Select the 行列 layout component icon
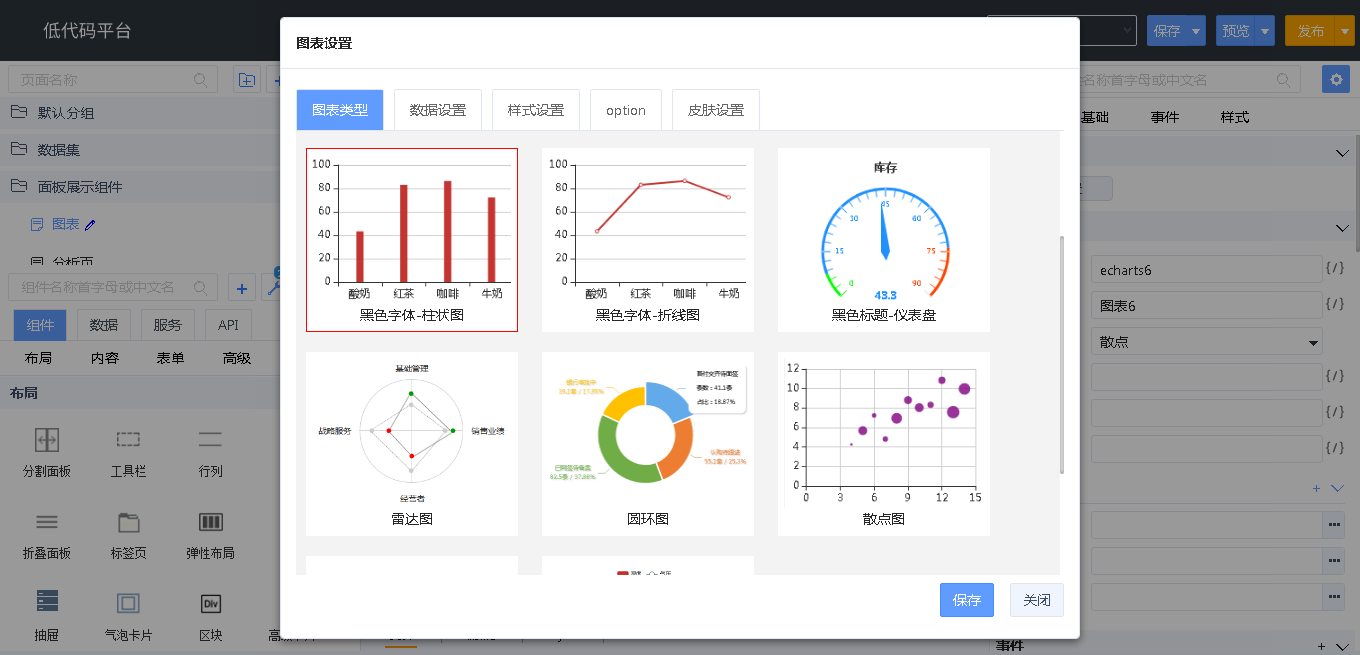Screen dimensions: 1360x655 210,439
